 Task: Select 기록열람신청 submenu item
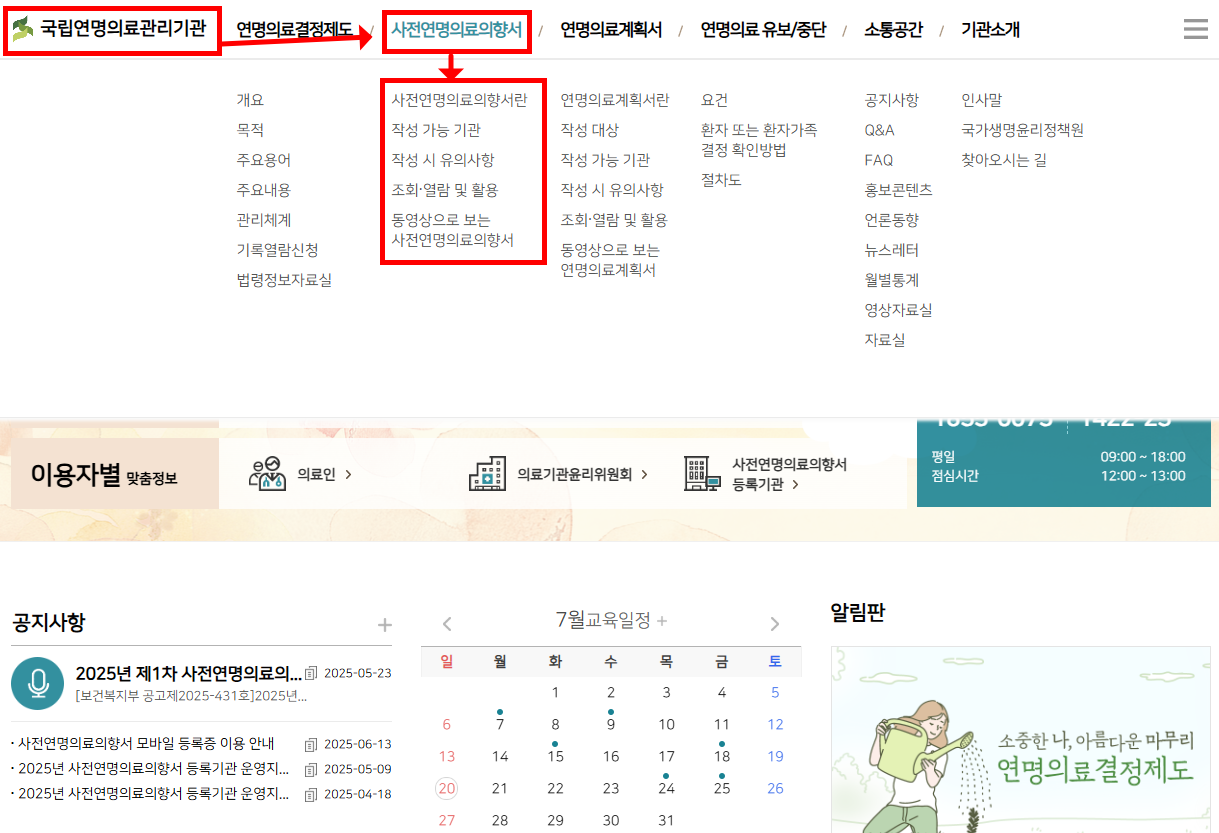click(277, 250)
